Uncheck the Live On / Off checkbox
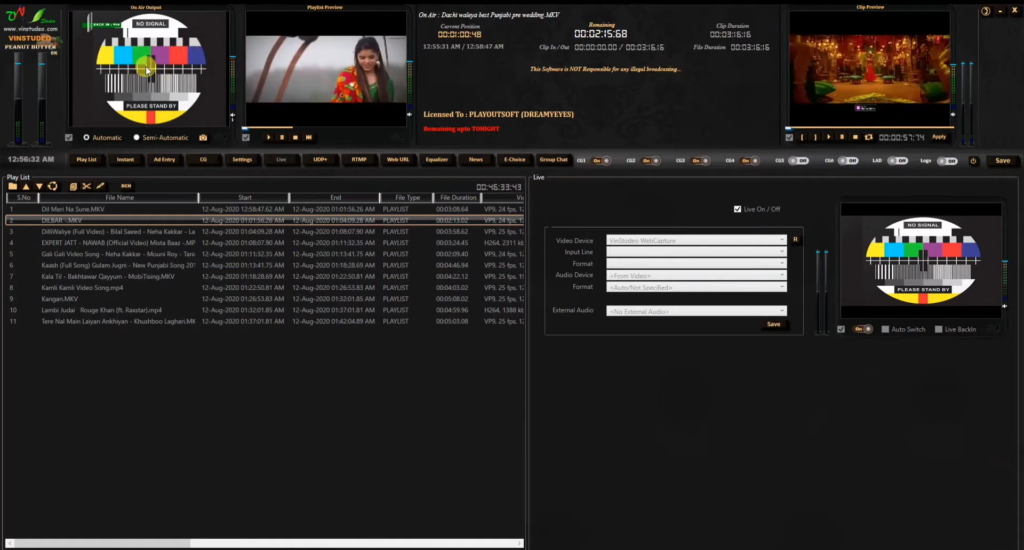The image size is (1024, 550). tap(738, 209)
